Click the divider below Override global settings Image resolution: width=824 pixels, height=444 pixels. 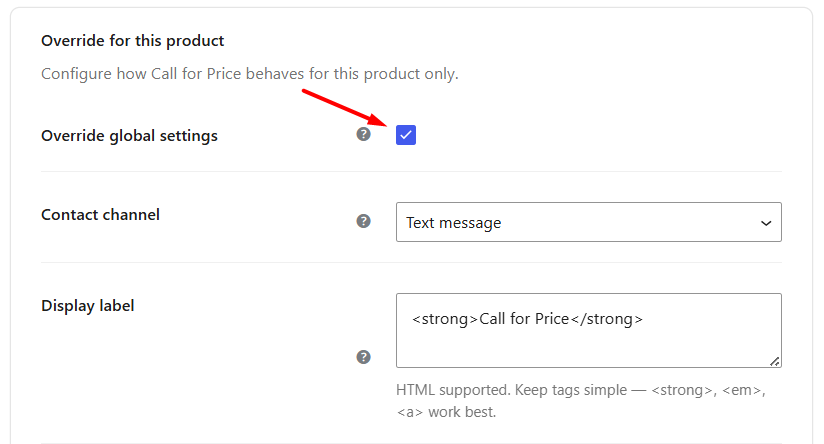411,171
